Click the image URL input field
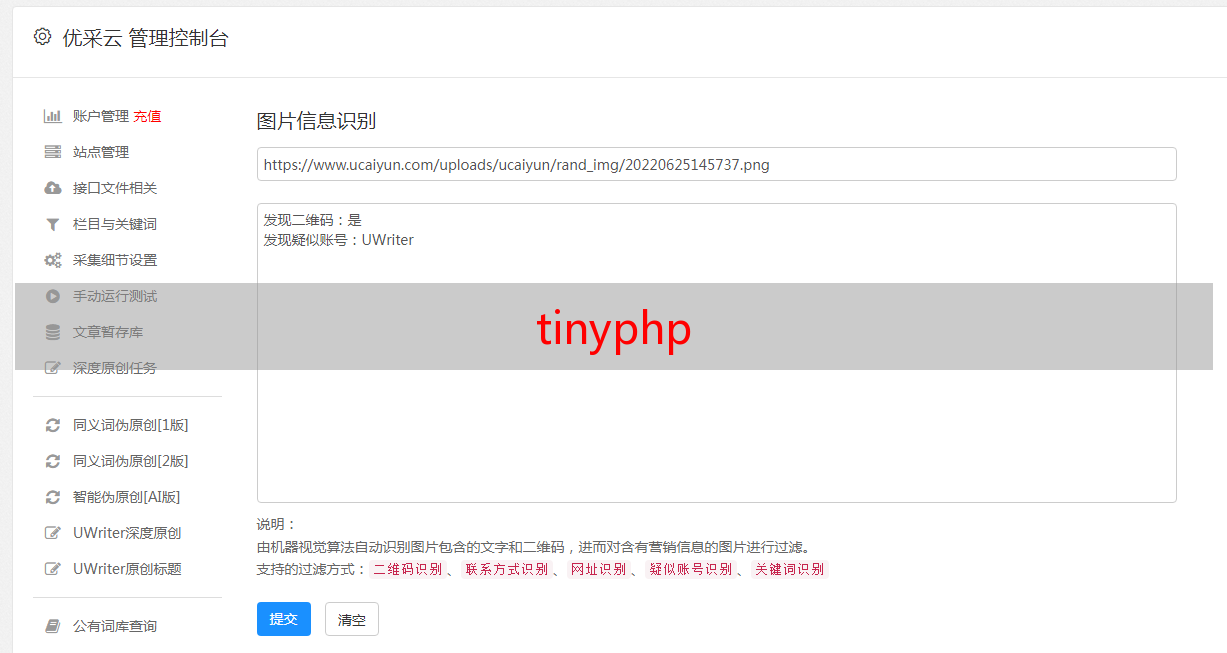Viewport: 1227px width, 653px height. pos(716,164)
